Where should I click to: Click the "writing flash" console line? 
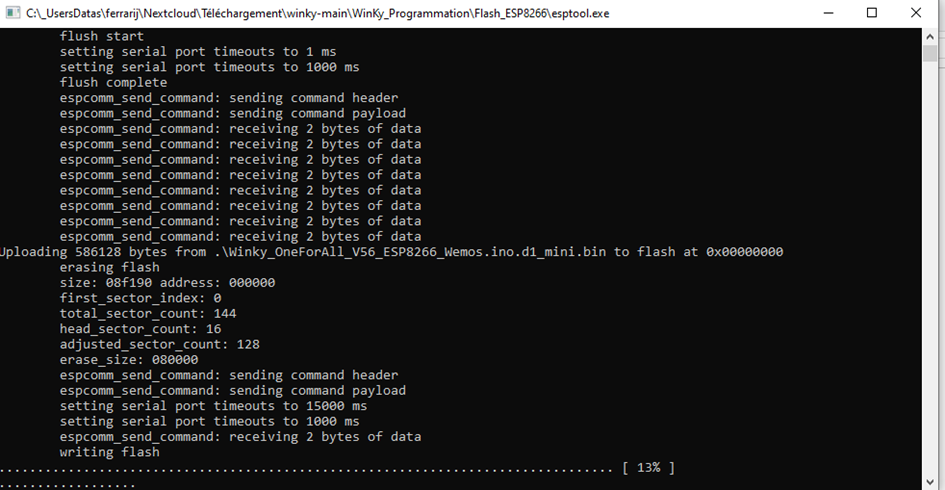point(110,452)
